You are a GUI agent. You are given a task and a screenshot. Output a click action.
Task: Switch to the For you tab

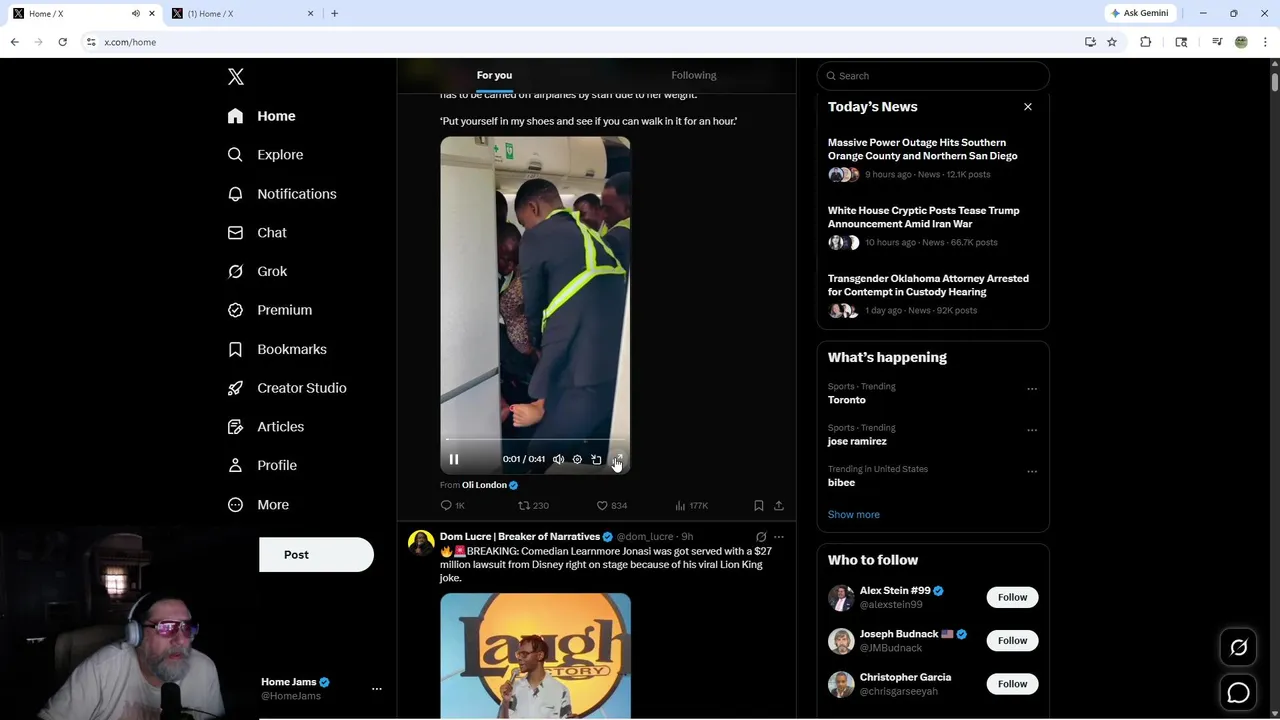pos(494,75)
